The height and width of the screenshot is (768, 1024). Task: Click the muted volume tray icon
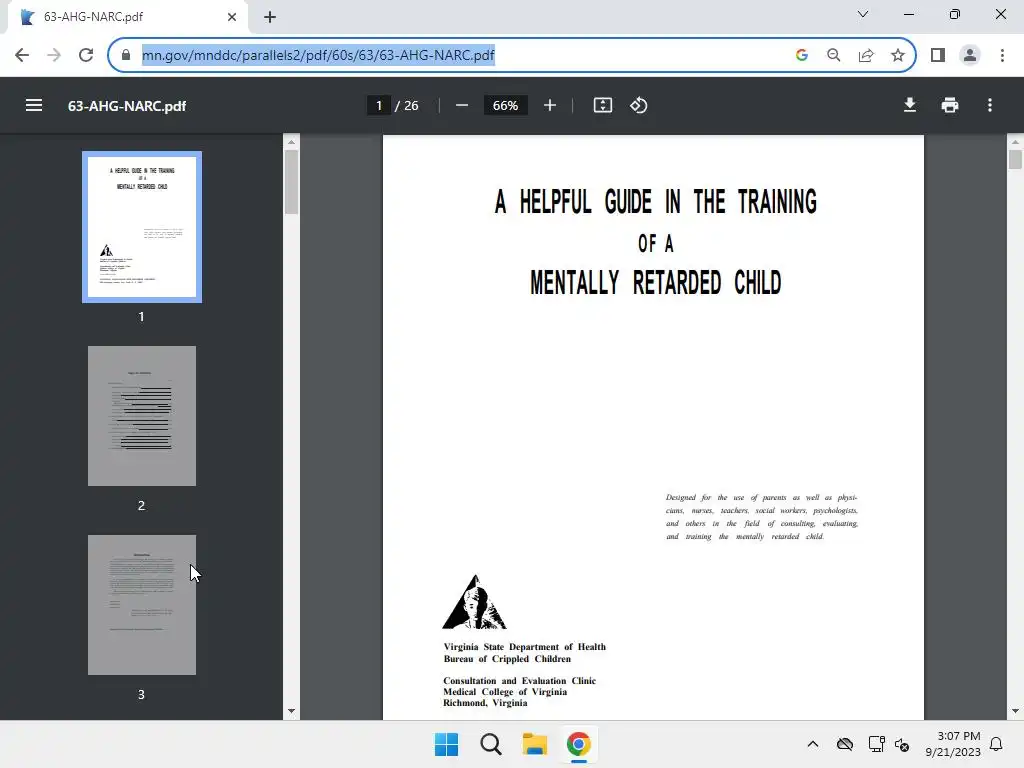click(903, 744)
